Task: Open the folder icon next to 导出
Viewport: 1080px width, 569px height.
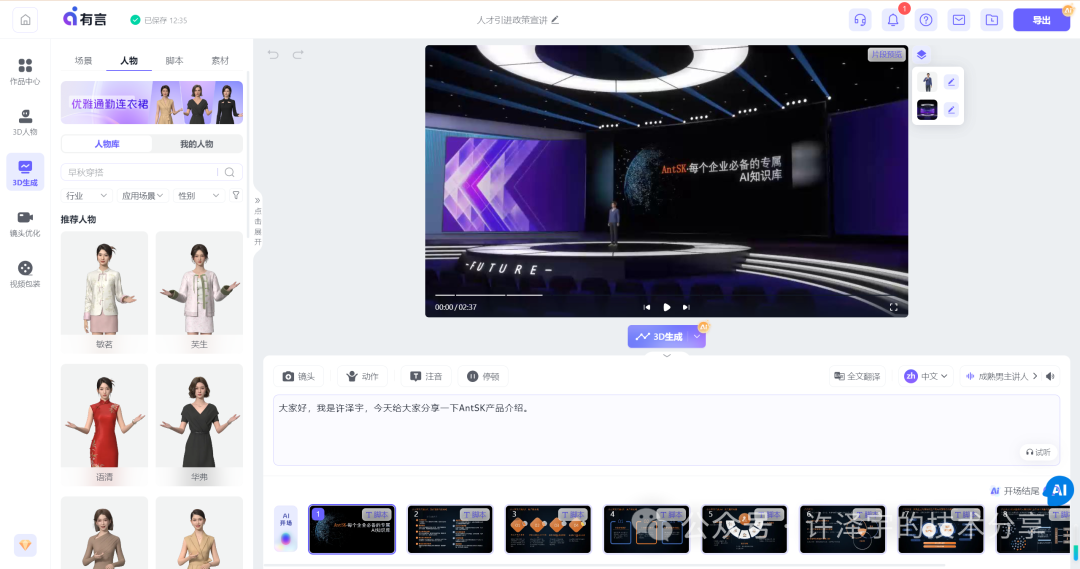Action: [x=992, y=20]
